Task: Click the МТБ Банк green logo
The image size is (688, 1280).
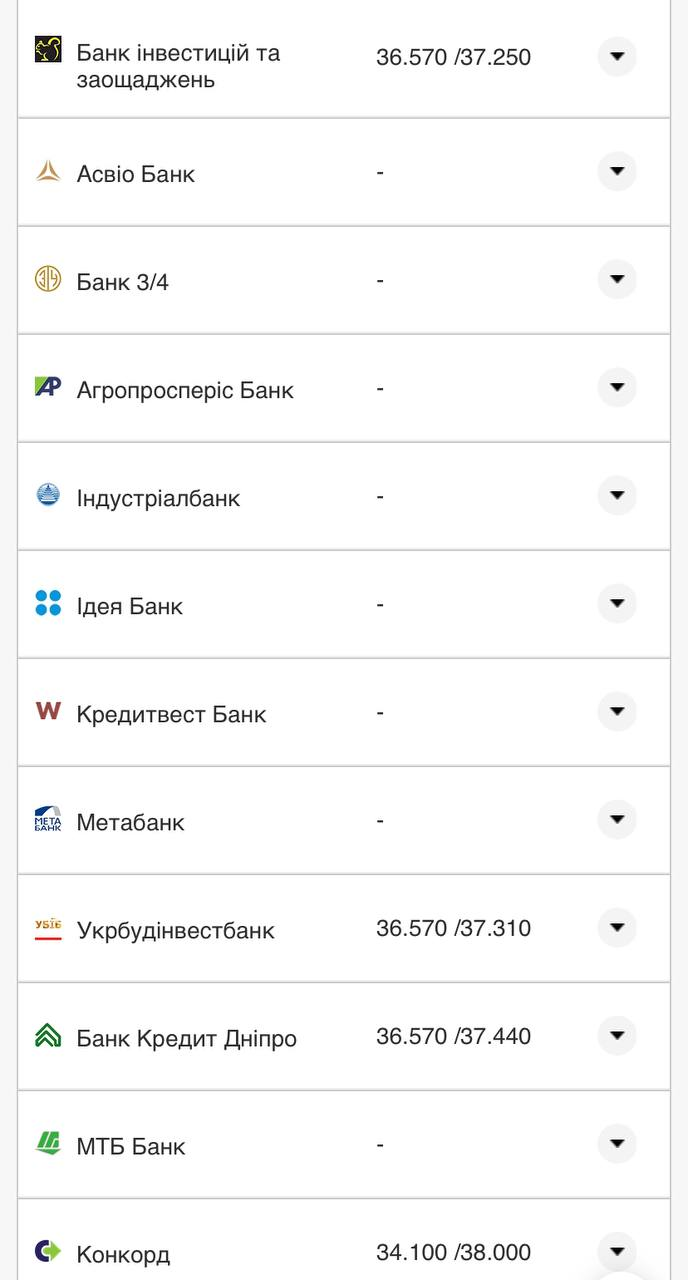Action: [x=48, y=1143]
